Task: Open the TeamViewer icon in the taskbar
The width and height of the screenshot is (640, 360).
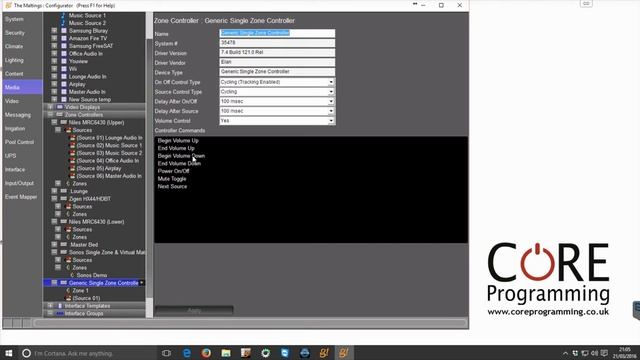Action: coord(284,353)
